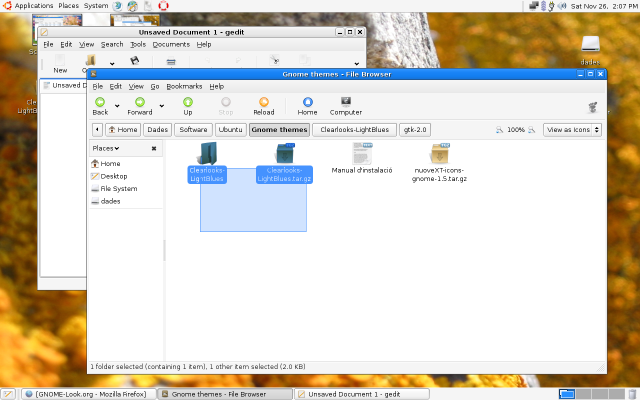The height and width of the screenshot is (400, 640).
Task: Open Documents menu in gedit
Action: click(171, 44)
